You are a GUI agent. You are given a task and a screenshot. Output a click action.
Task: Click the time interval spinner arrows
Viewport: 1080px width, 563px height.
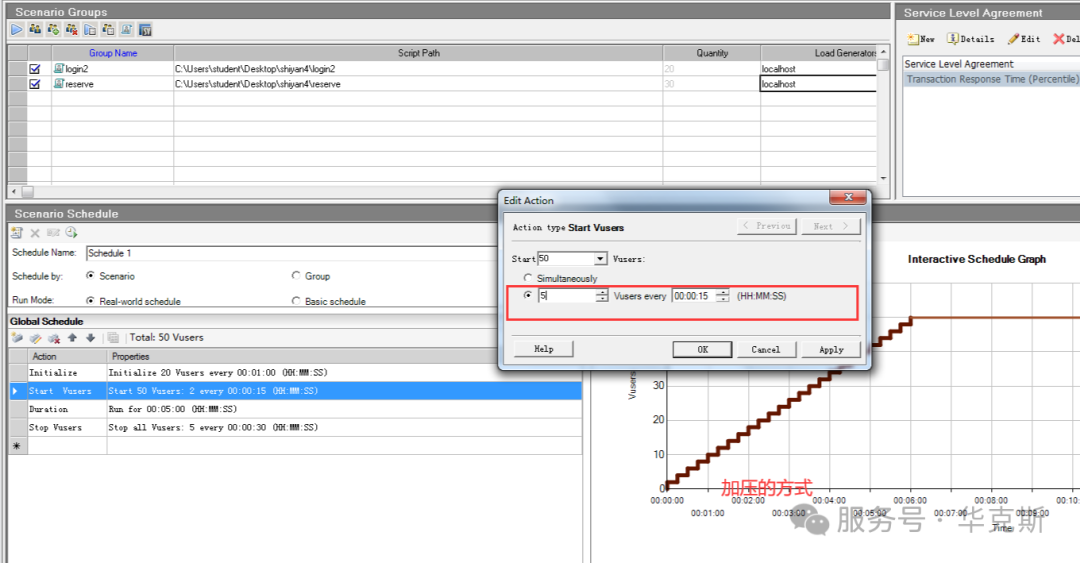coord(723,296)
